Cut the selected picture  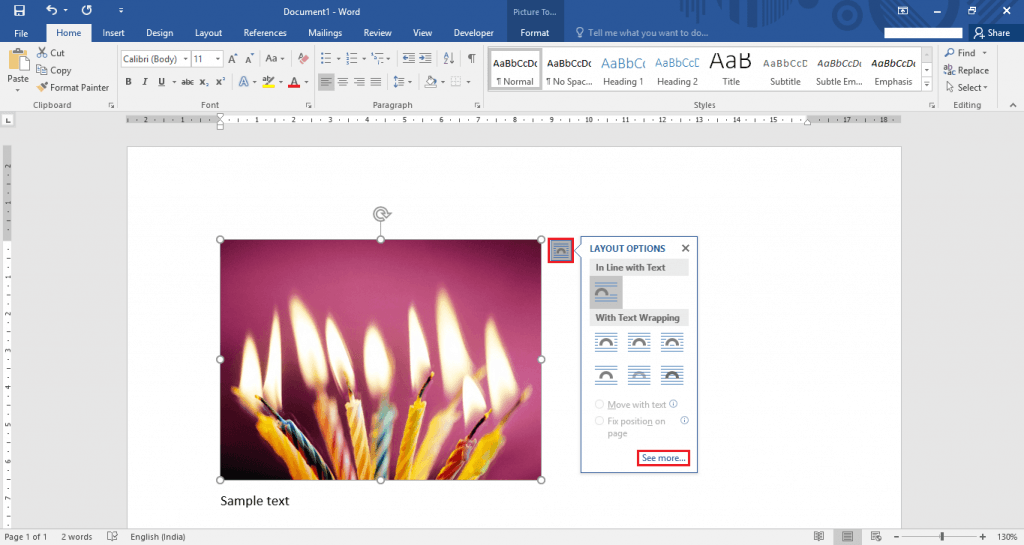[51, 53]
